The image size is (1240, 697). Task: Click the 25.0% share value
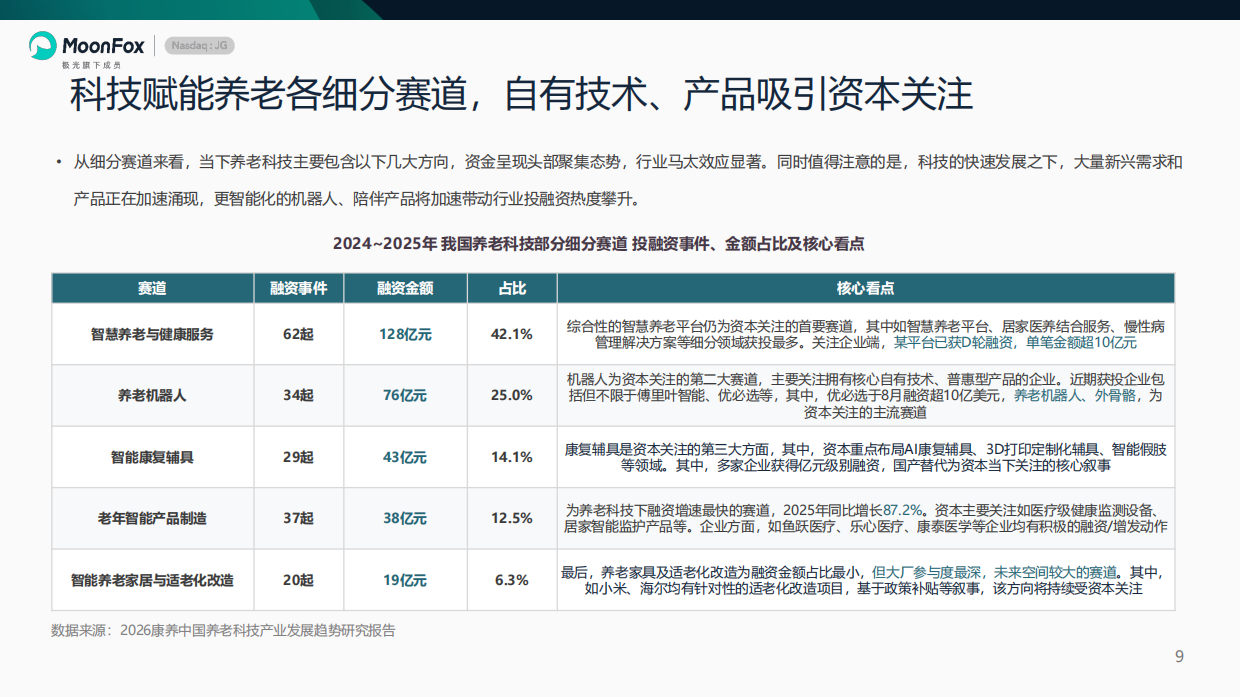[512, 395]
